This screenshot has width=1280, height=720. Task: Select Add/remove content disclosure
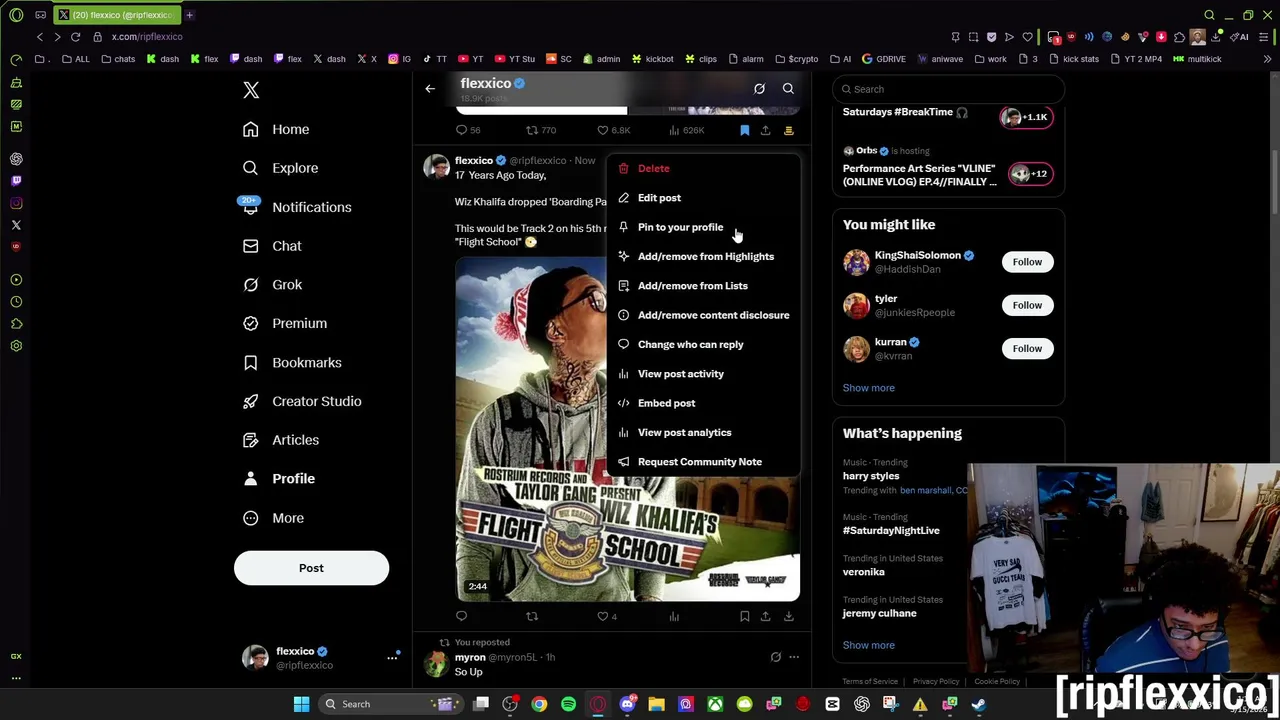coord(703,315)
